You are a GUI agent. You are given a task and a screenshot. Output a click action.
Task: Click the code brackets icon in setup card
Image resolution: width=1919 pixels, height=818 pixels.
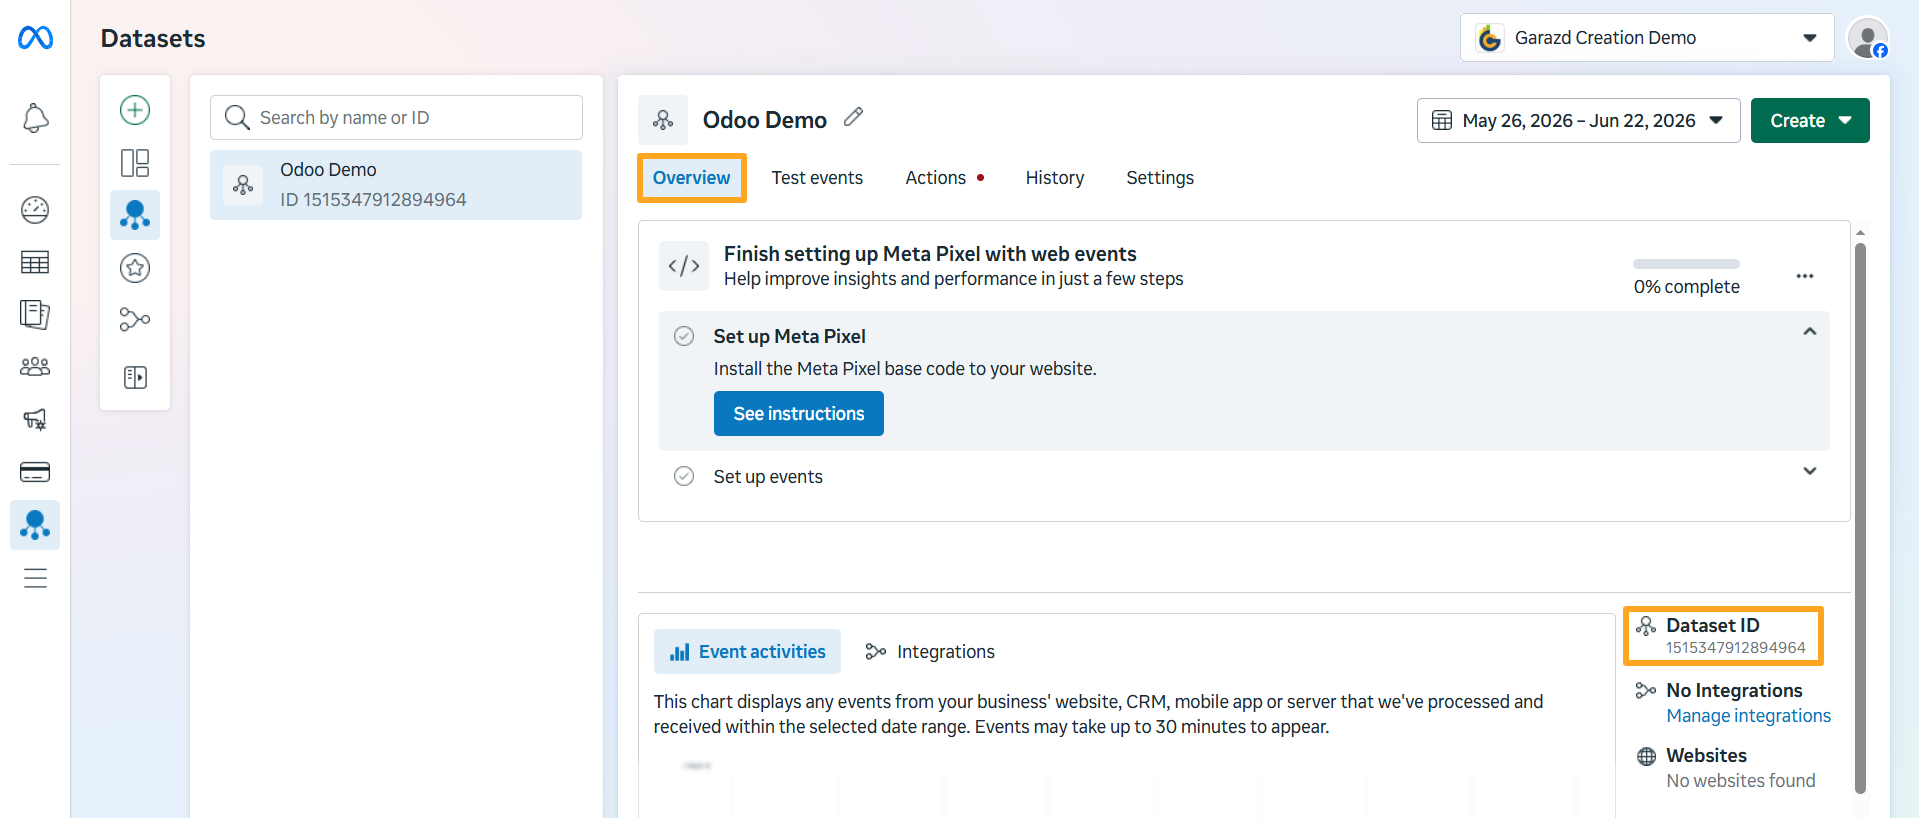(684, 266)
